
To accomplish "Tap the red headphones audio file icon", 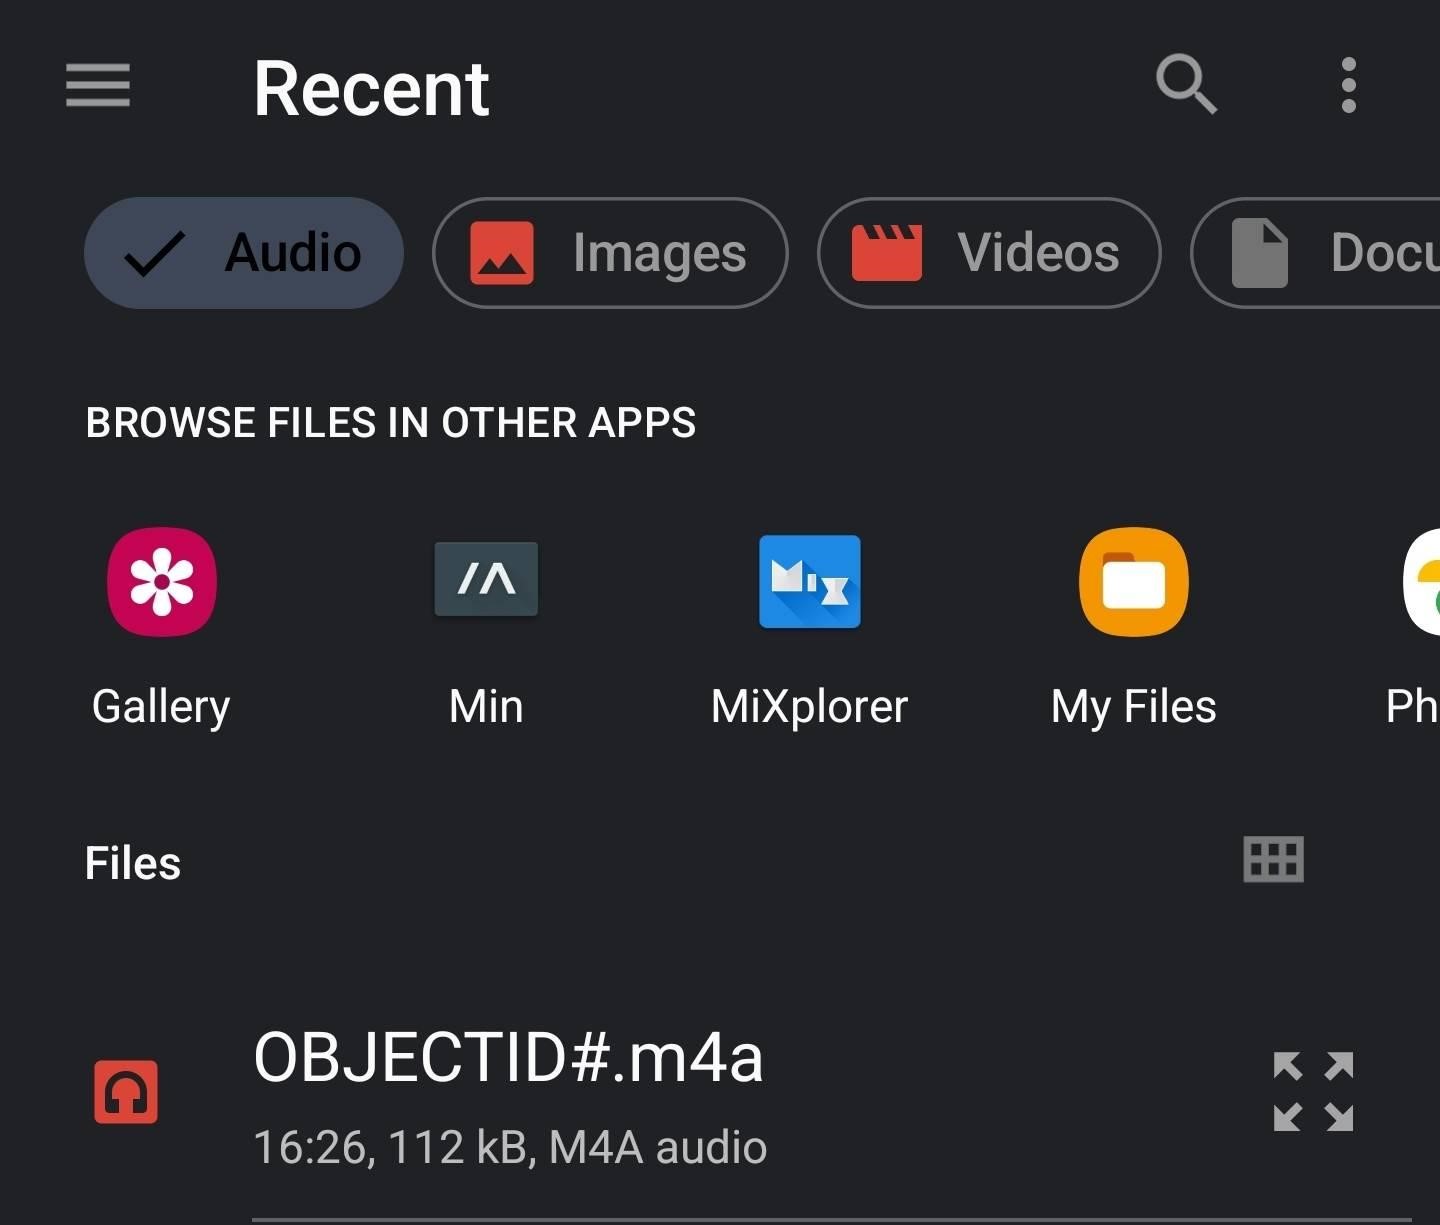I will point(126,1092).
